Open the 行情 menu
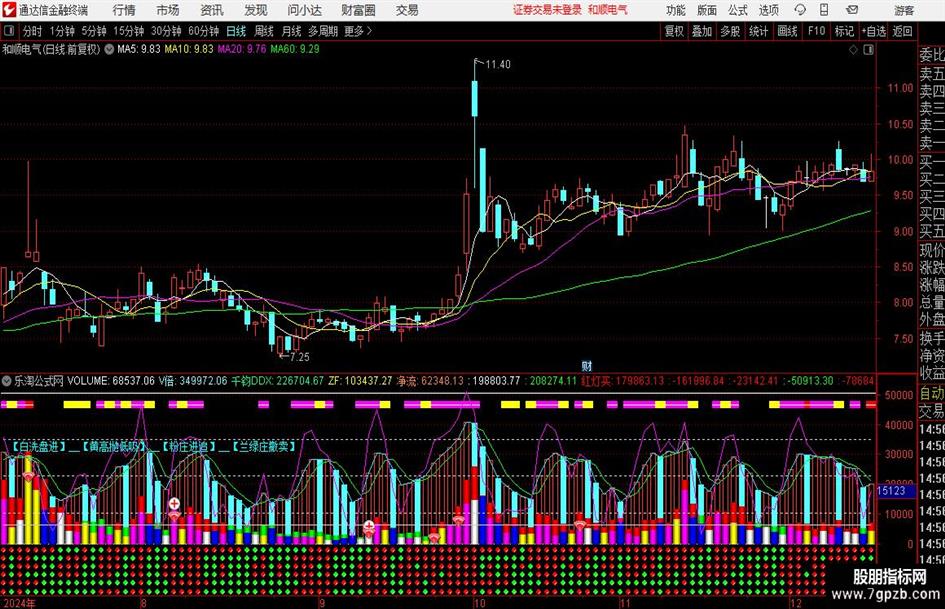Image resolution: width=945 pixels, height=609 pixels. point(124,10)
